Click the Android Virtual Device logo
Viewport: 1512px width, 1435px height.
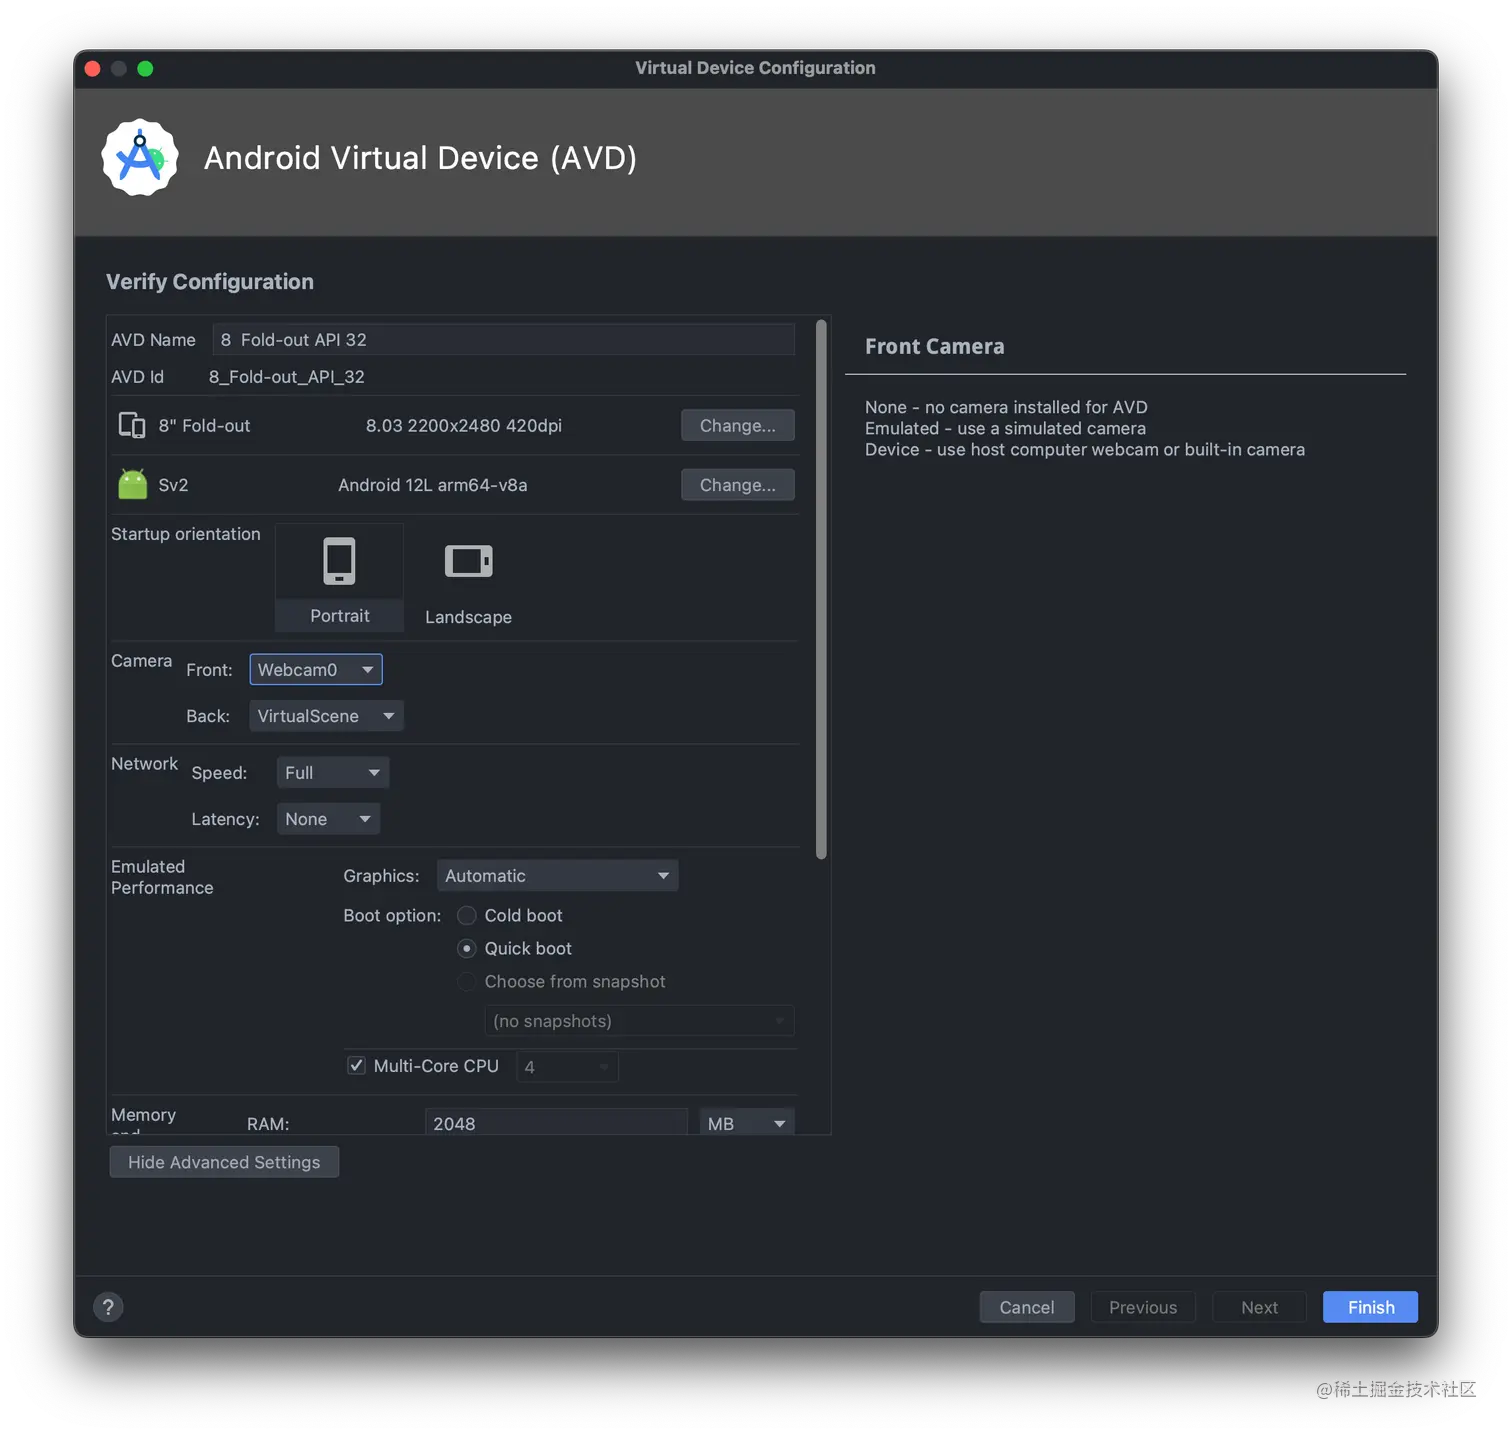139,157
